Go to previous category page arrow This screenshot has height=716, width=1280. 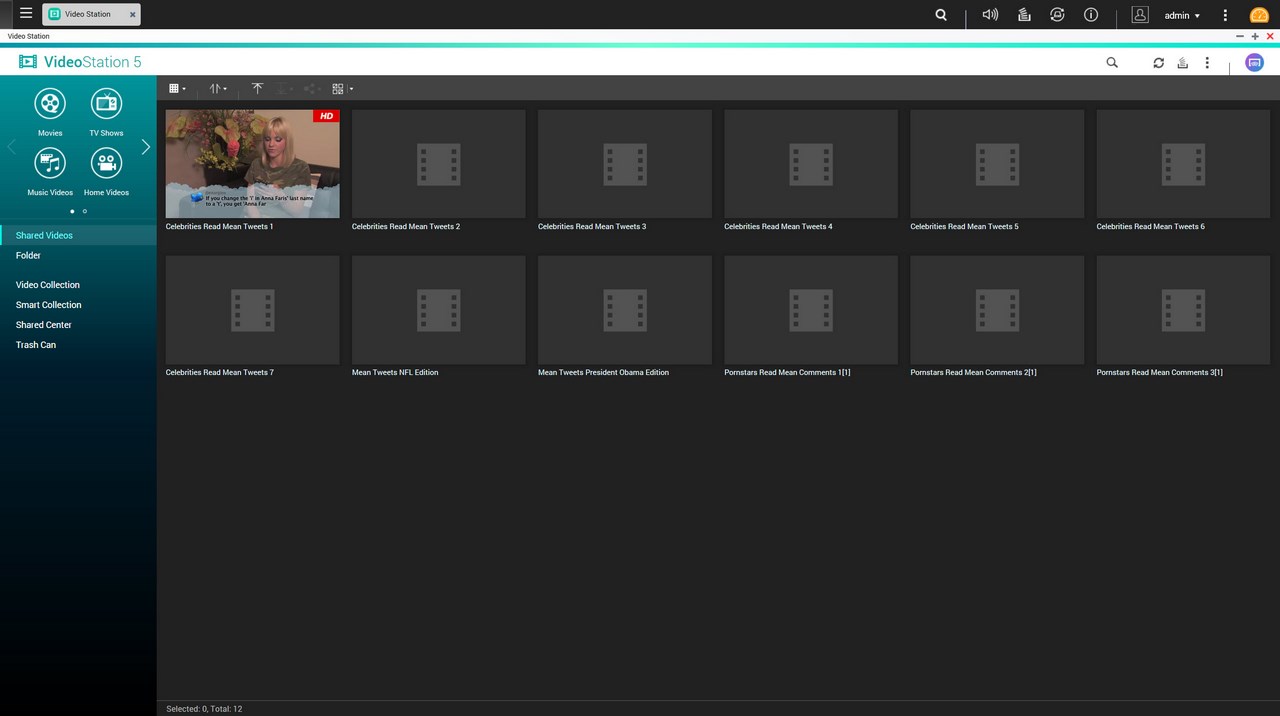pyautogui.click(x=11, y=147)
